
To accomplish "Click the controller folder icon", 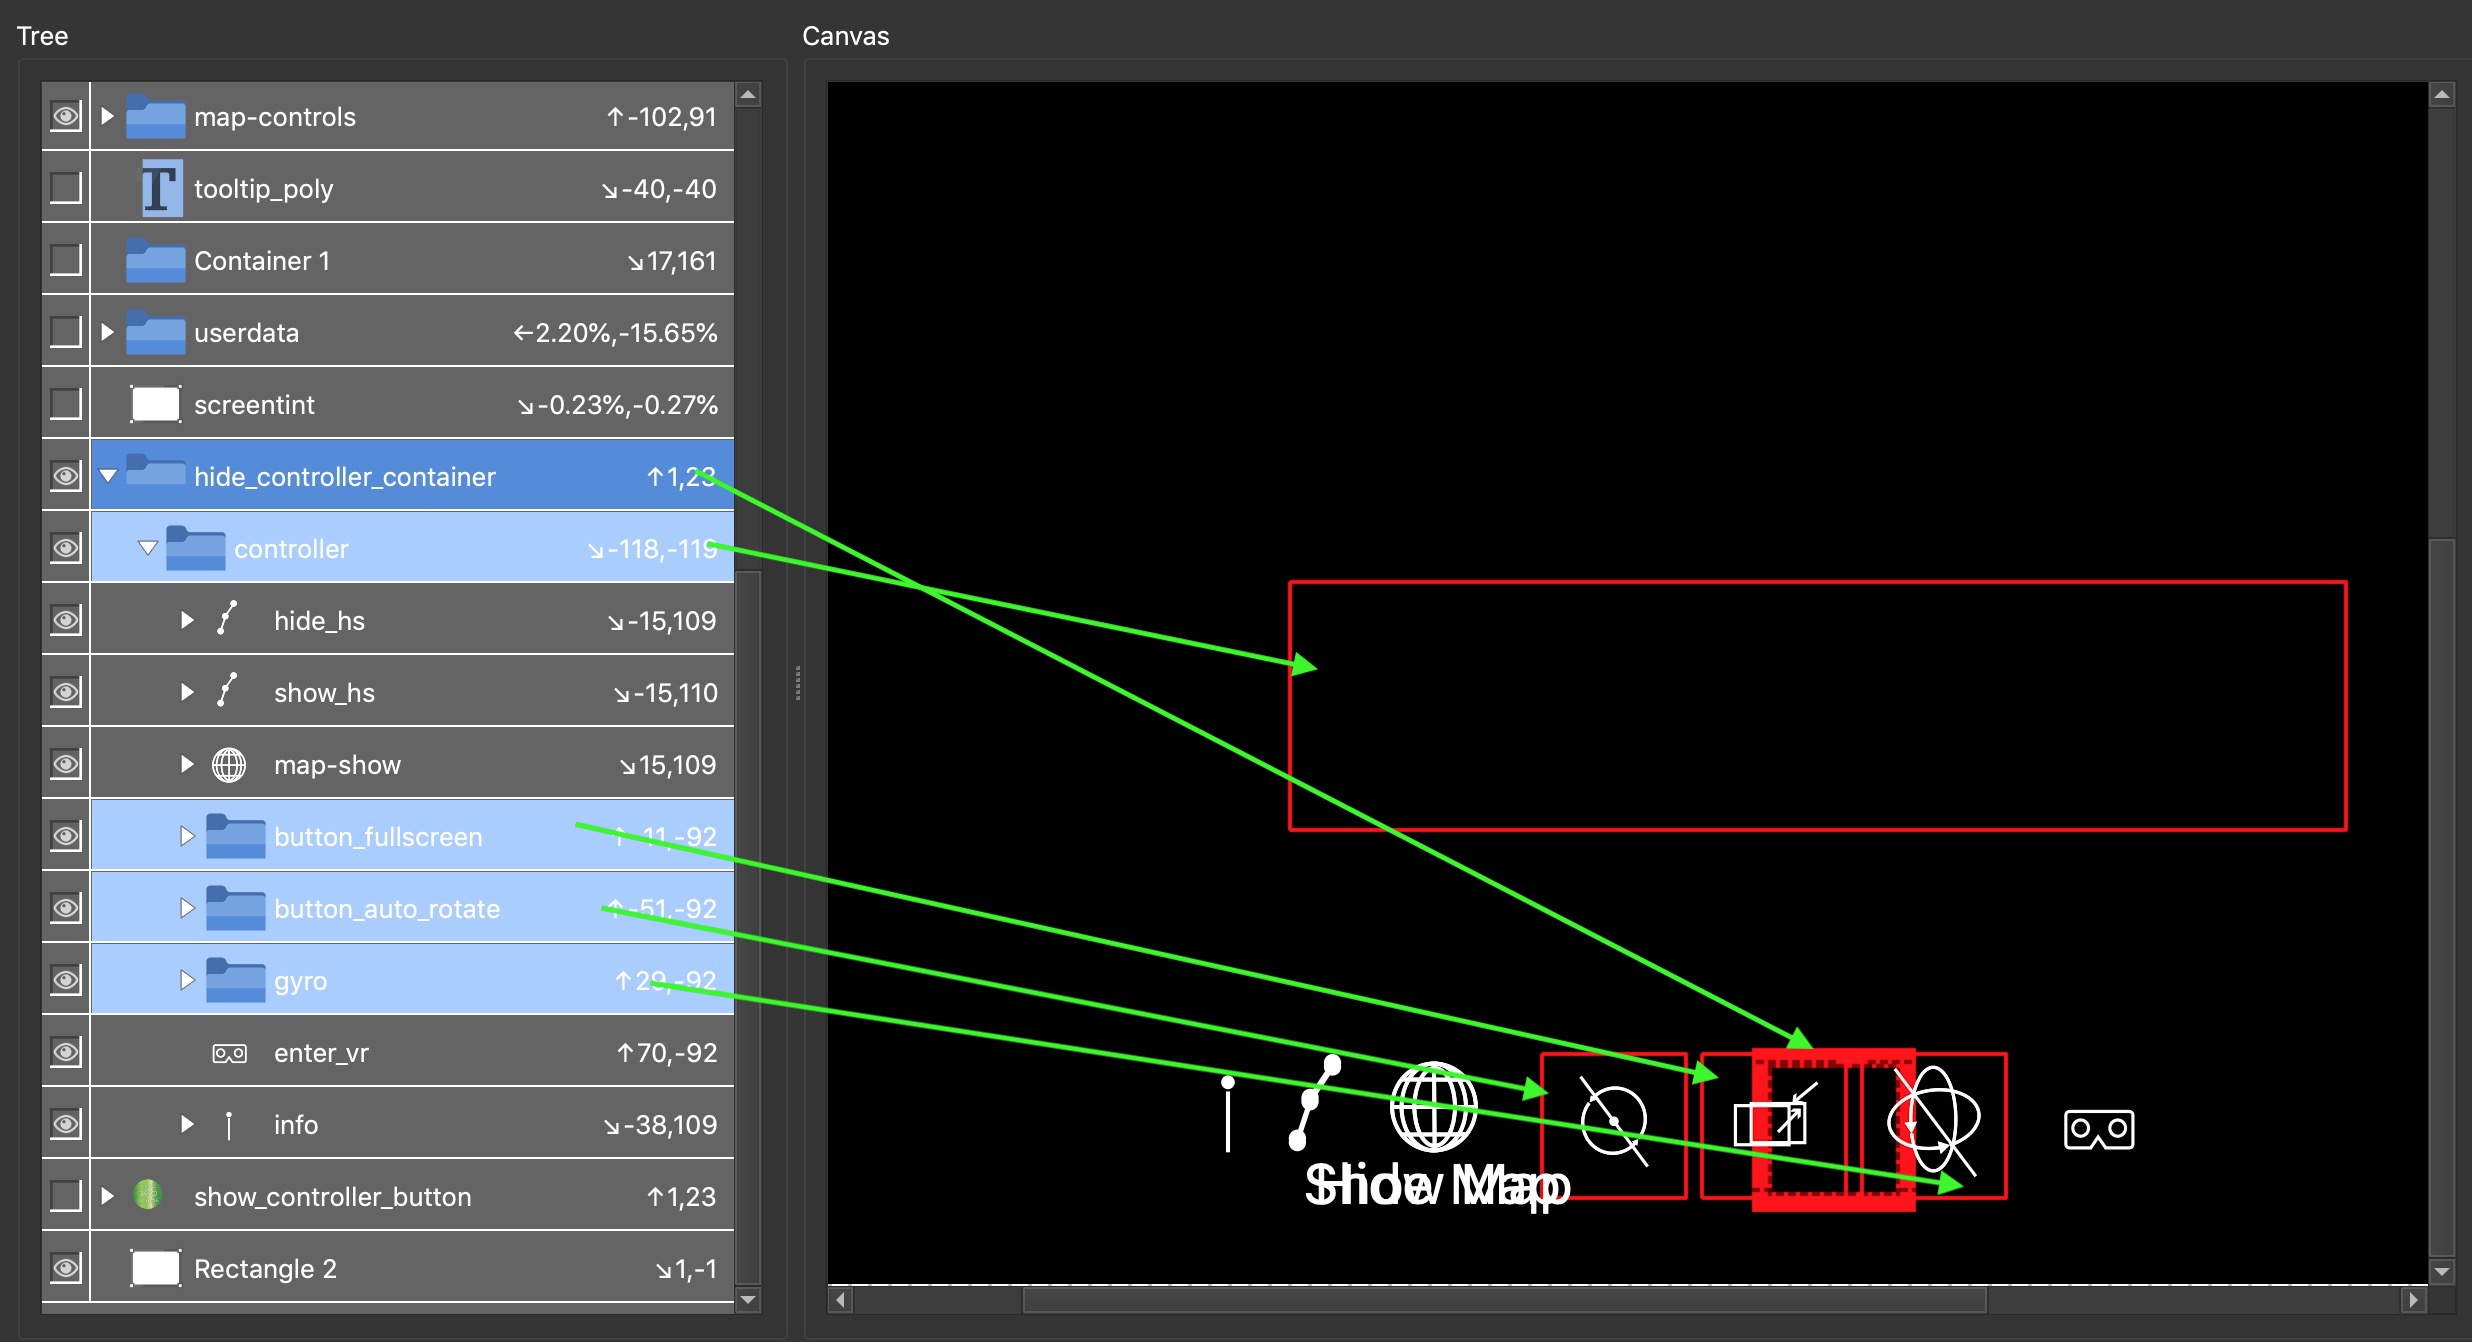I will (195, 548).
